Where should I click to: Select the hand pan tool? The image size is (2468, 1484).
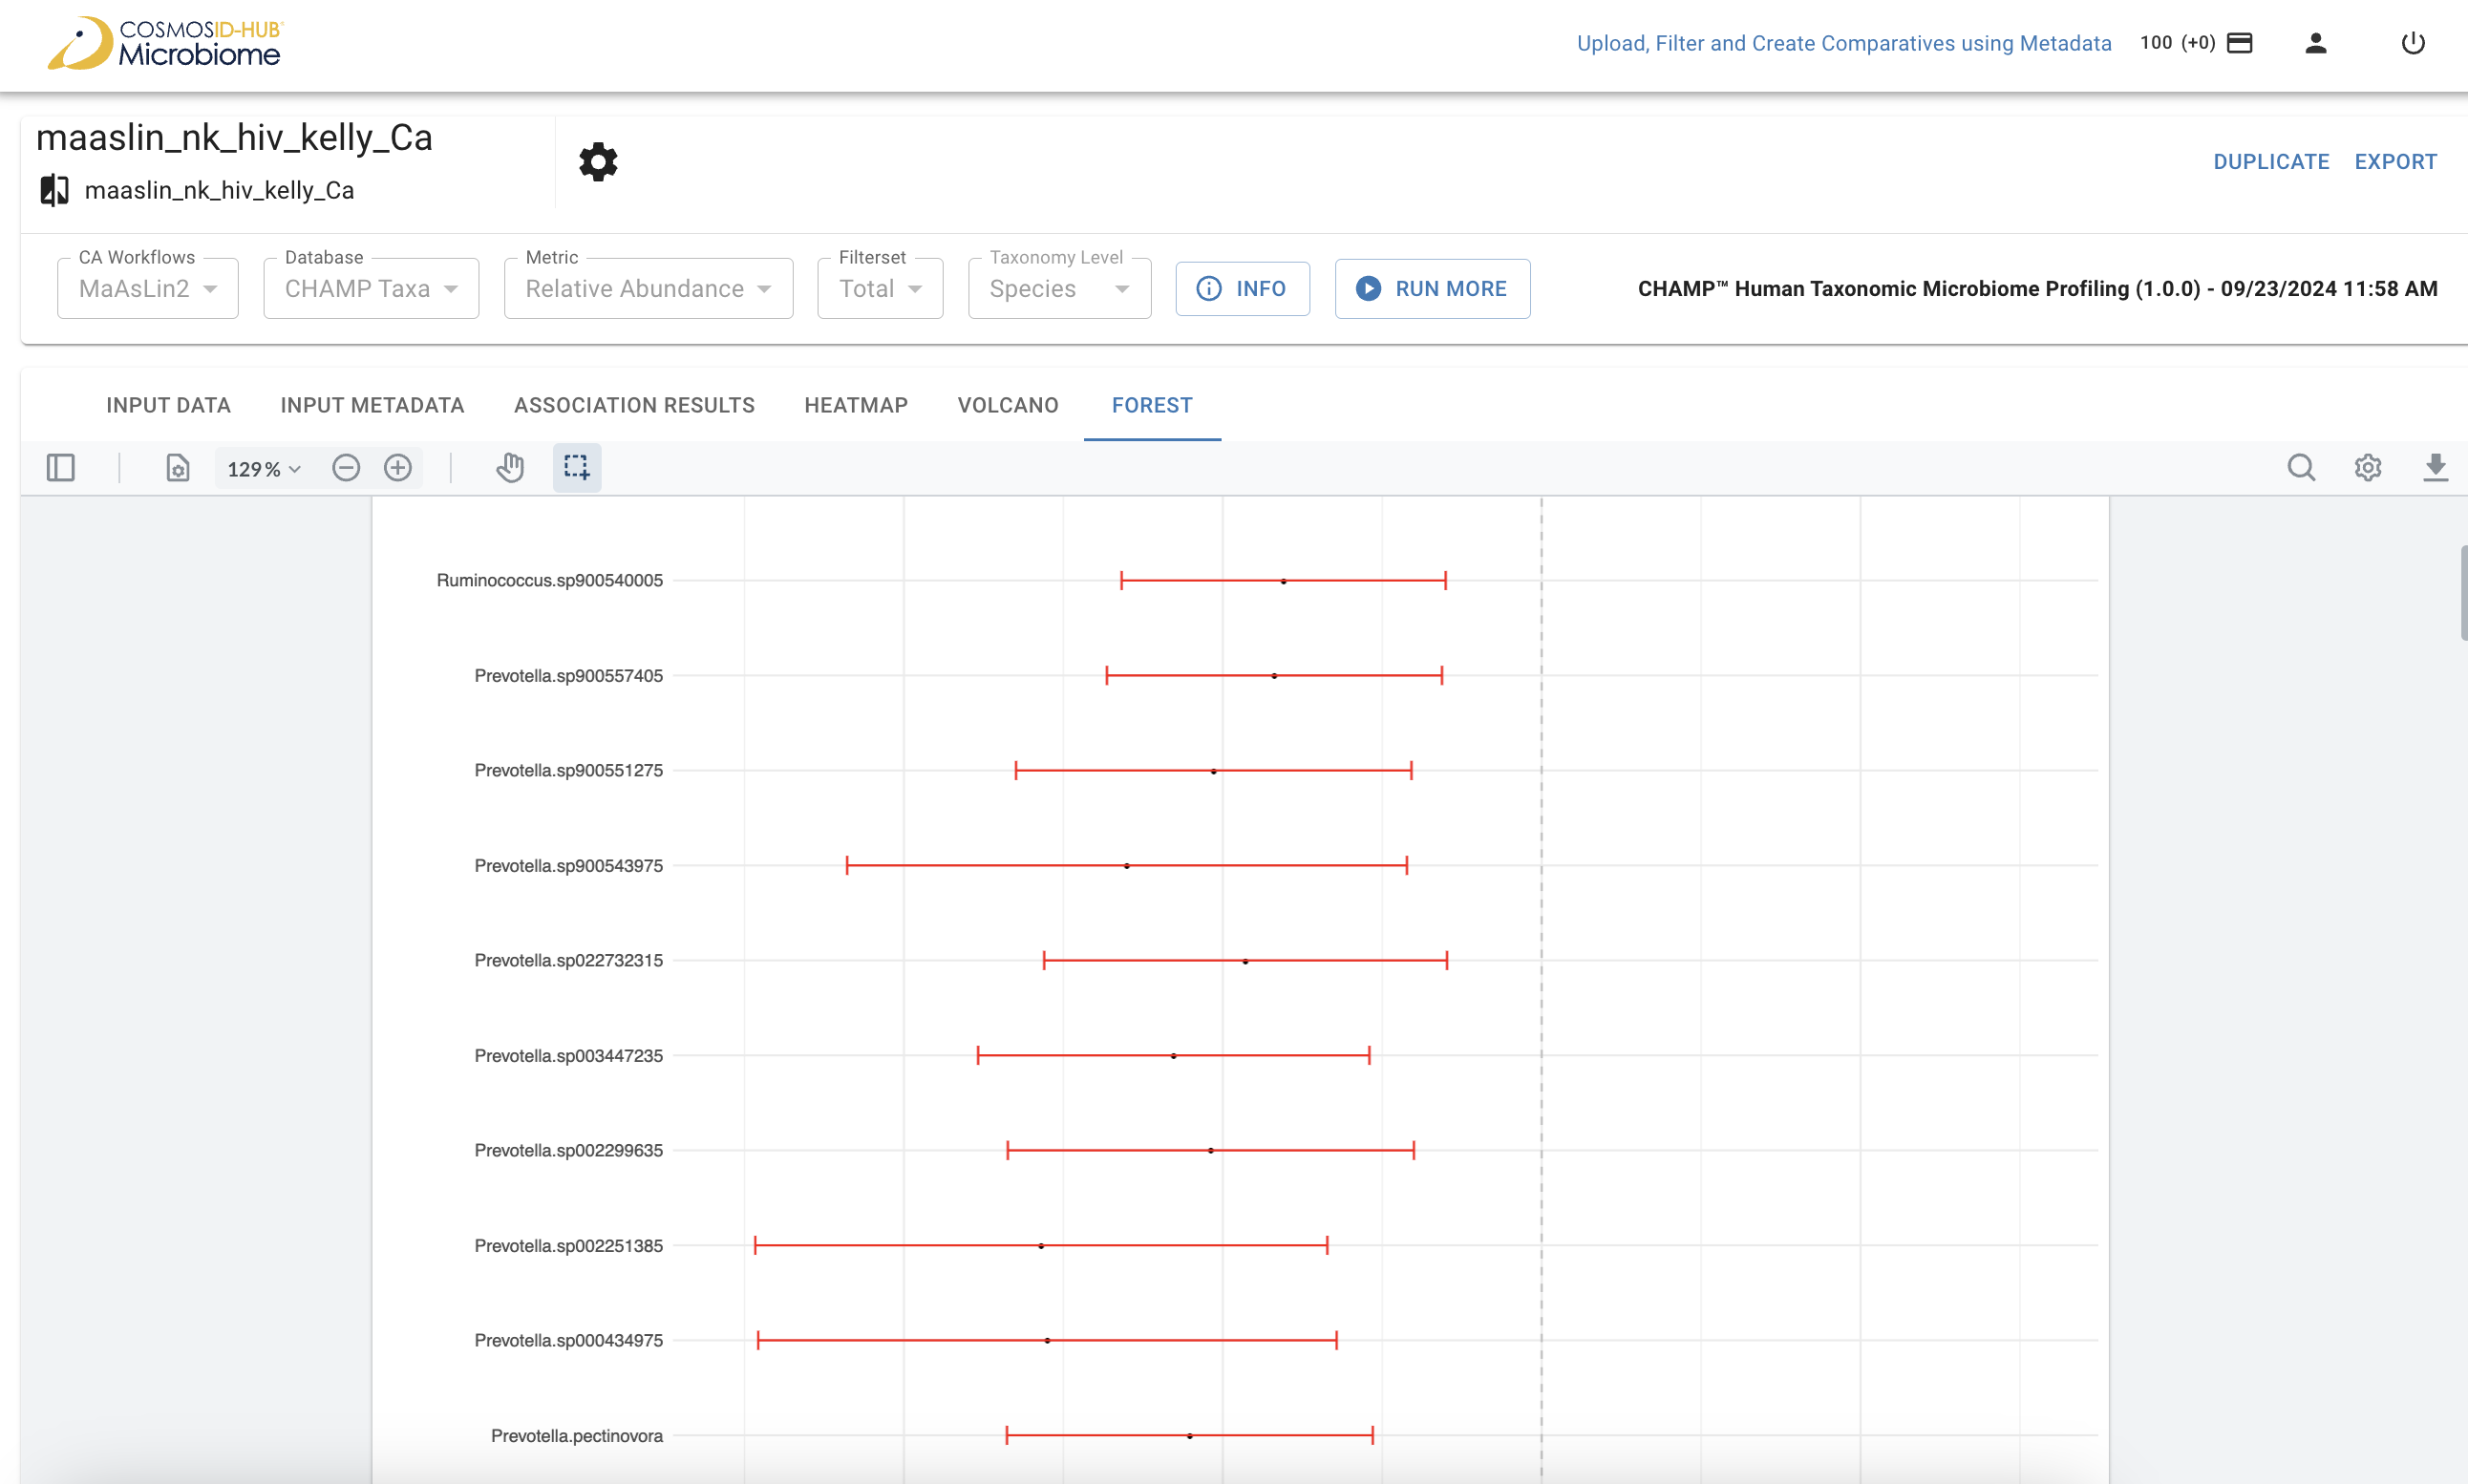510,468
